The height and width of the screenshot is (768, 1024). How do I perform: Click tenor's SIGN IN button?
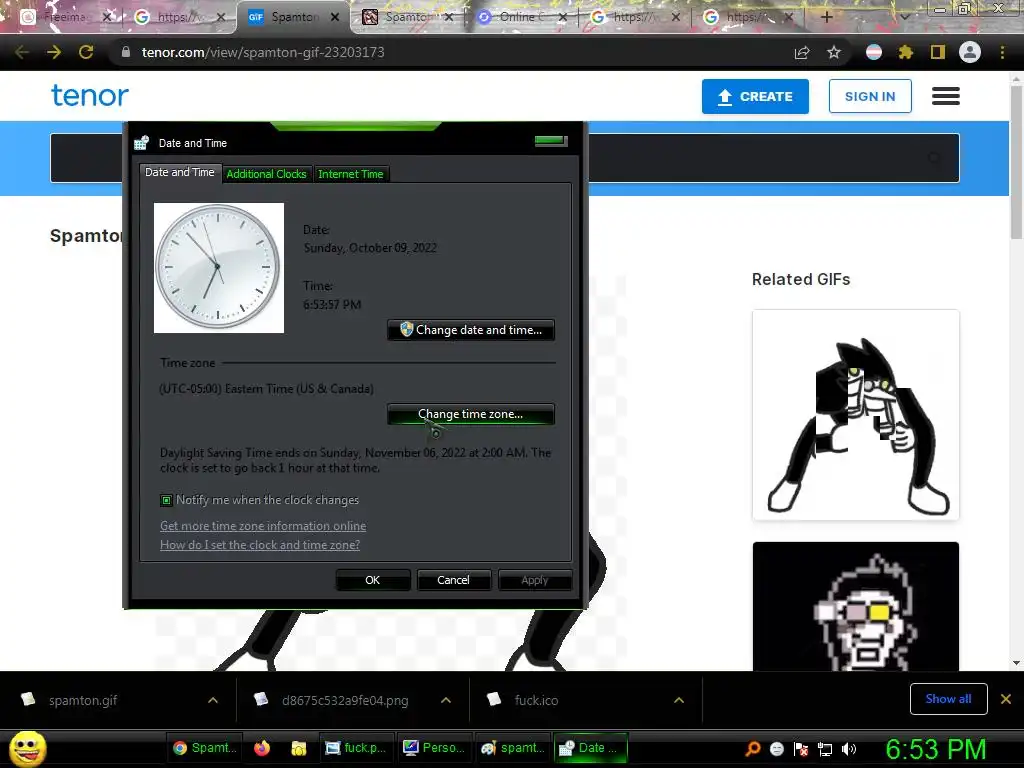(x=870, y=96)
